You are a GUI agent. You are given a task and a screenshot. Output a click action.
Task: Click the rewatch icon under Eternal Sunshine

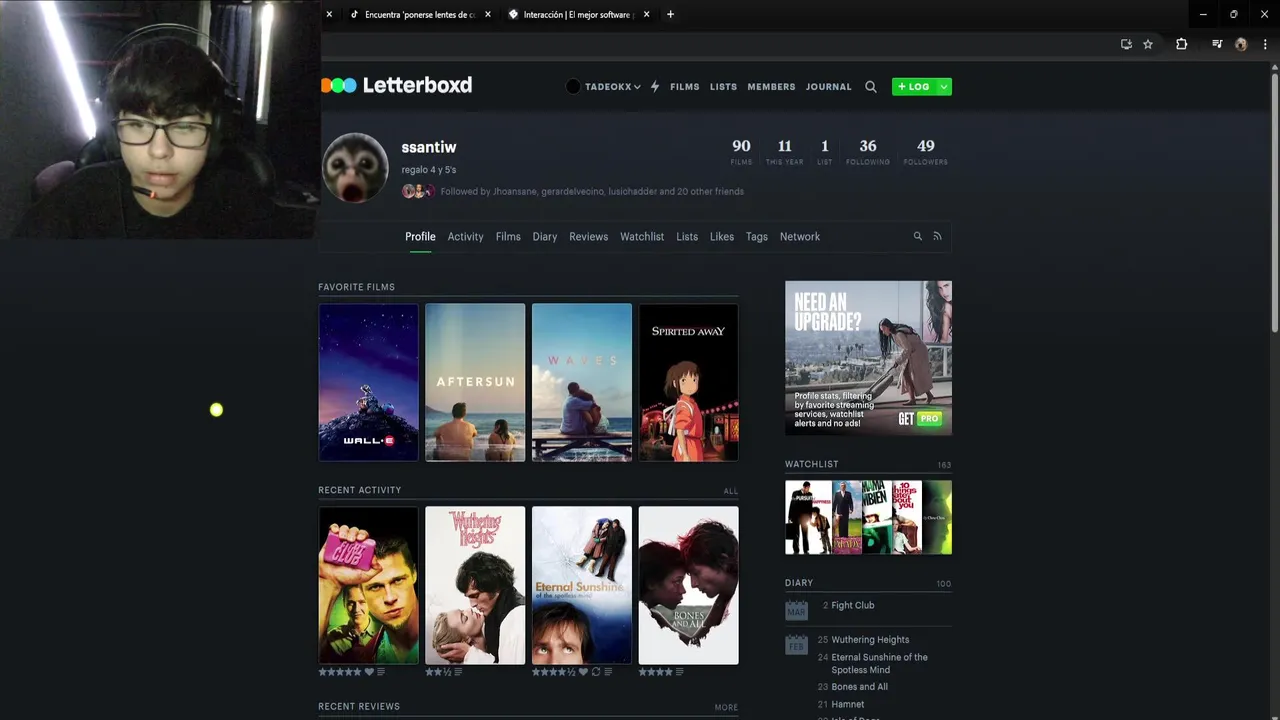pos(596,672)
